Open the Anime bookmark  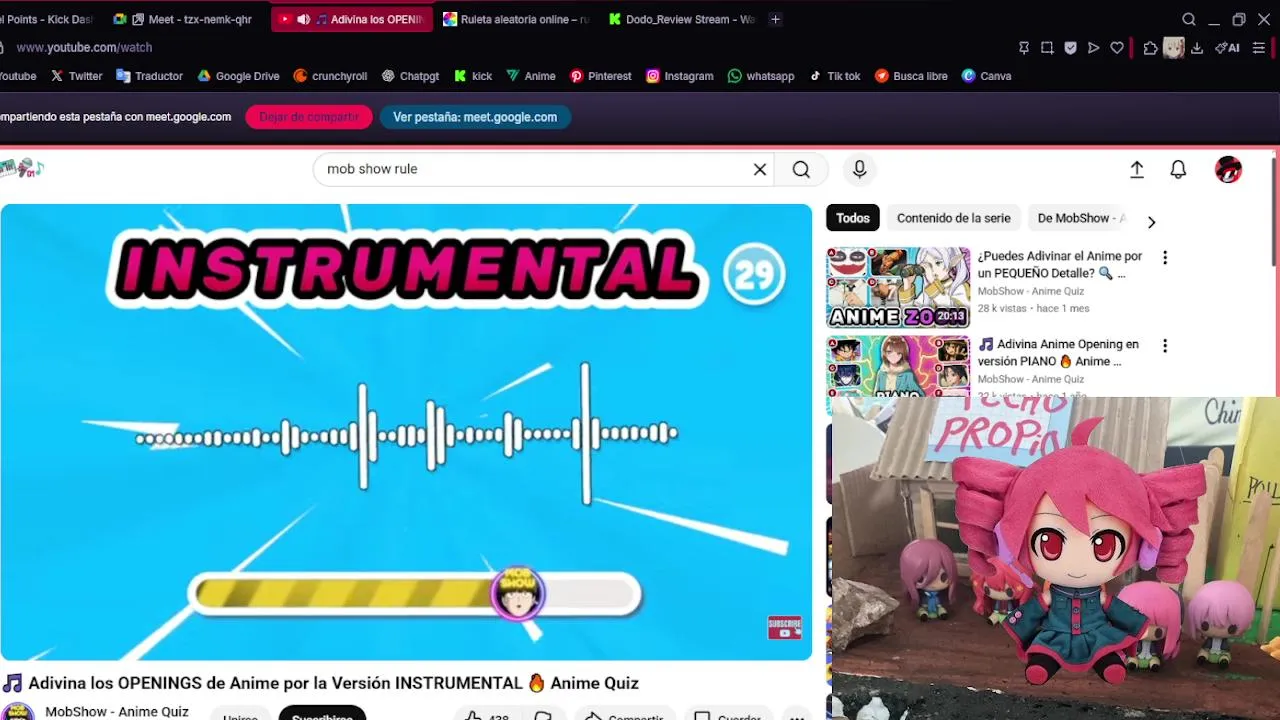click(x=531, y=76)
